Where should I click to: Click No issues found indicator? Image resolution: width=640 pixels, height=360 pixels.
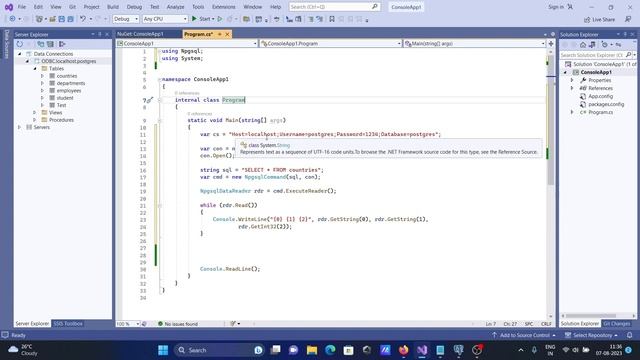[x=178, y=324]
